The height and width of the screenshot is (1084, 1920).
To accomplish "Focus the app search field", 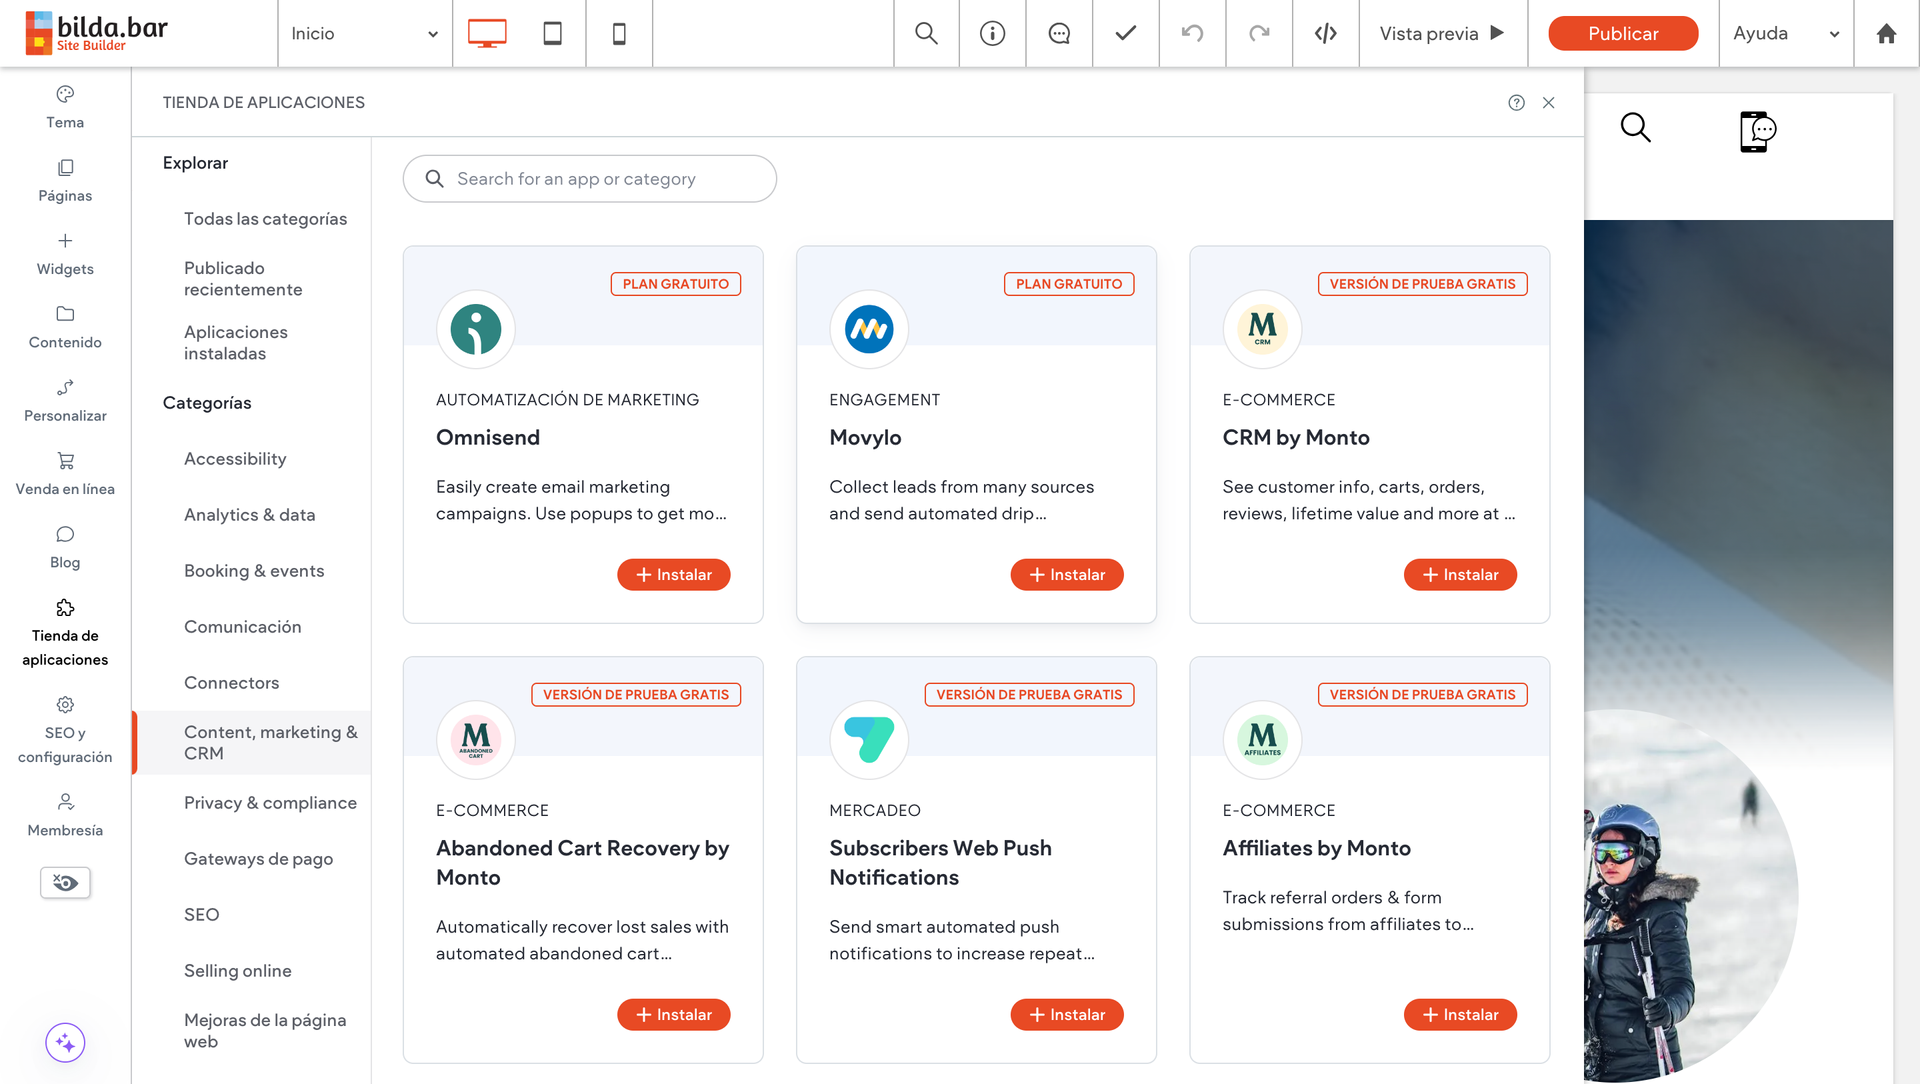I will tap(590, 178).
